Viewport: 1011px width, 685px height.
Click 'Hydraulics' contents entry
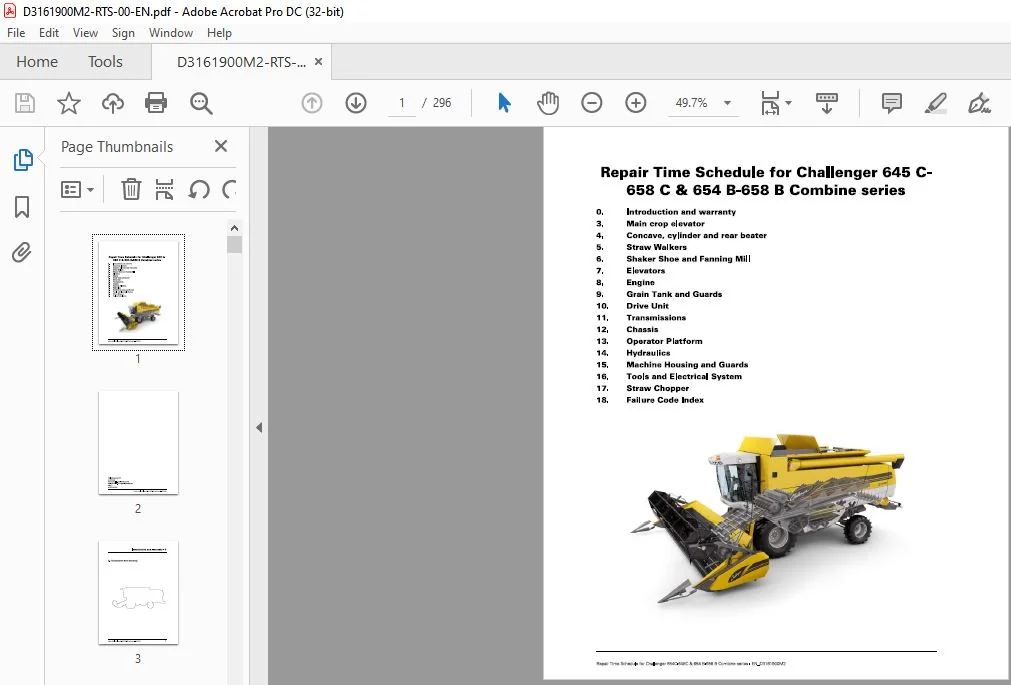click(x=648, y=353)
